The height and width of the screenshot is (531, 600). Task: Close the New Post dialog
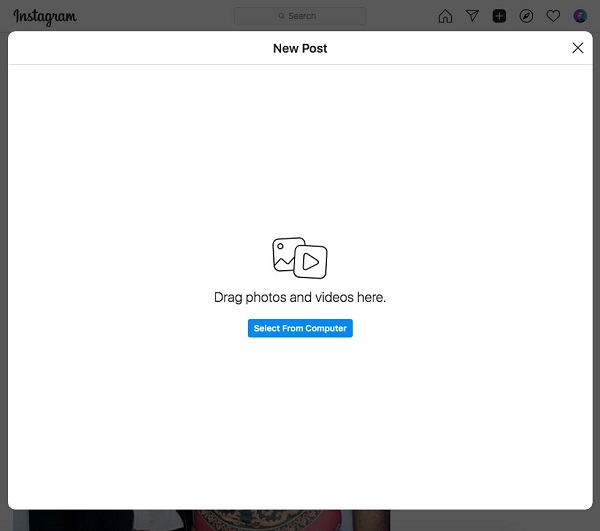point(577,48)
